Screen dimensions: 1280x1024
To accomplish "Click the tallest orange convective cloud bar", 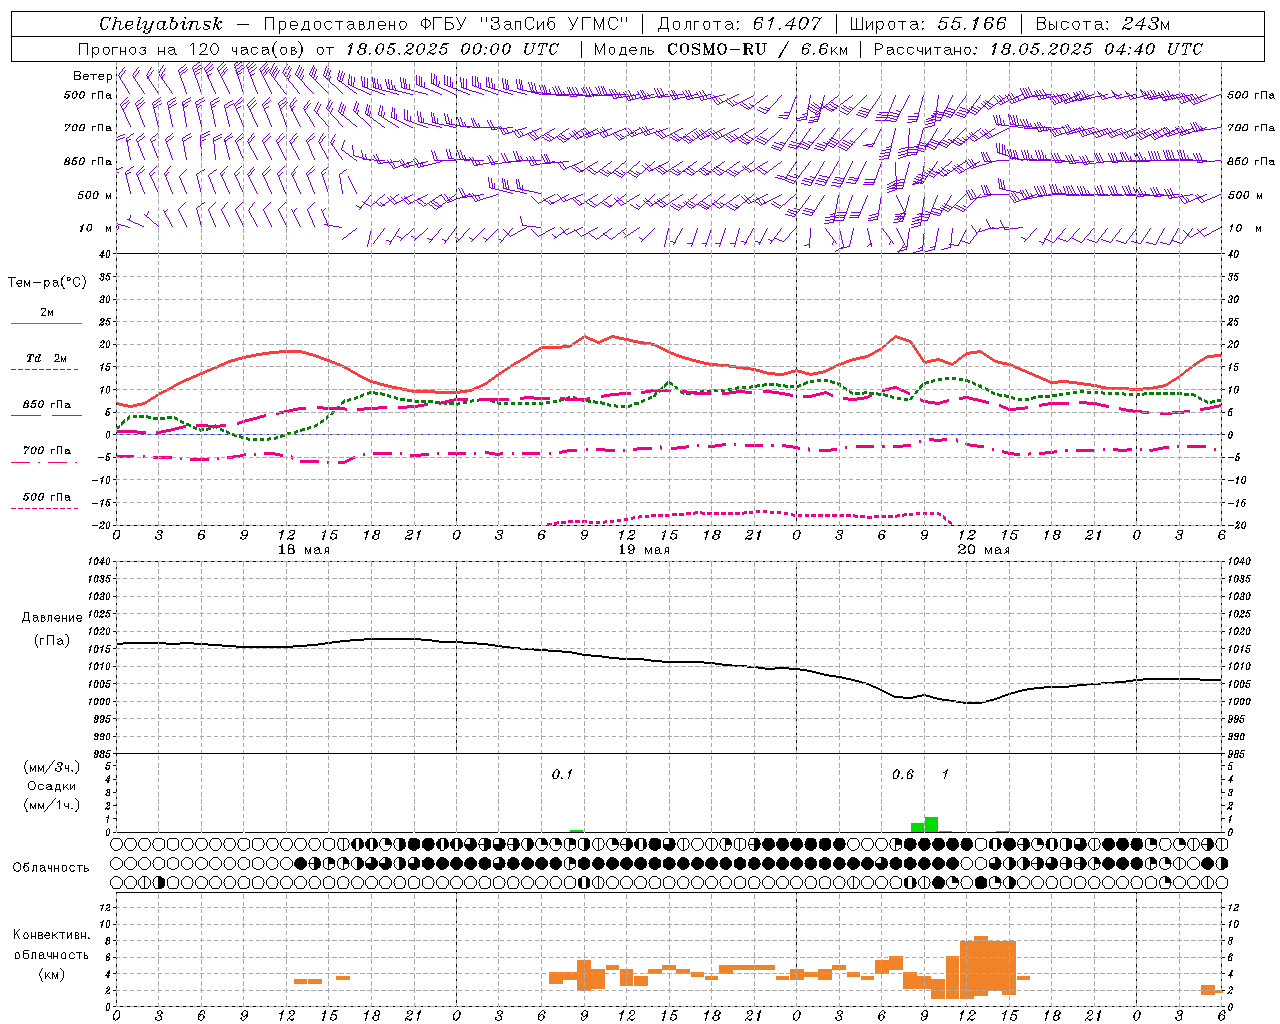I will click(981, 966).
